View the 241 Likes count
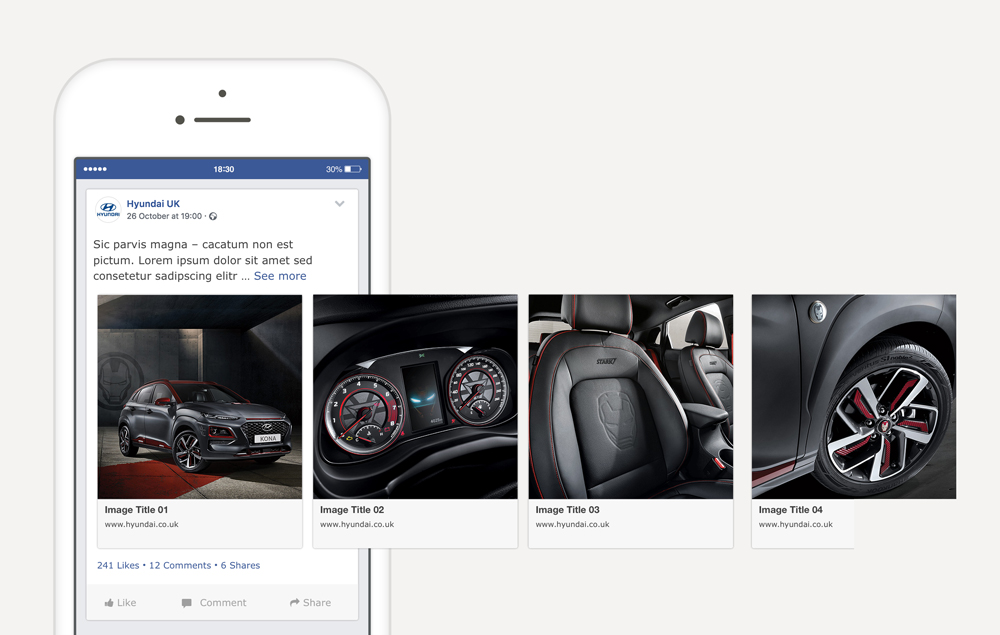Viewport: 1000px width, 635px height. pos(118,566)
